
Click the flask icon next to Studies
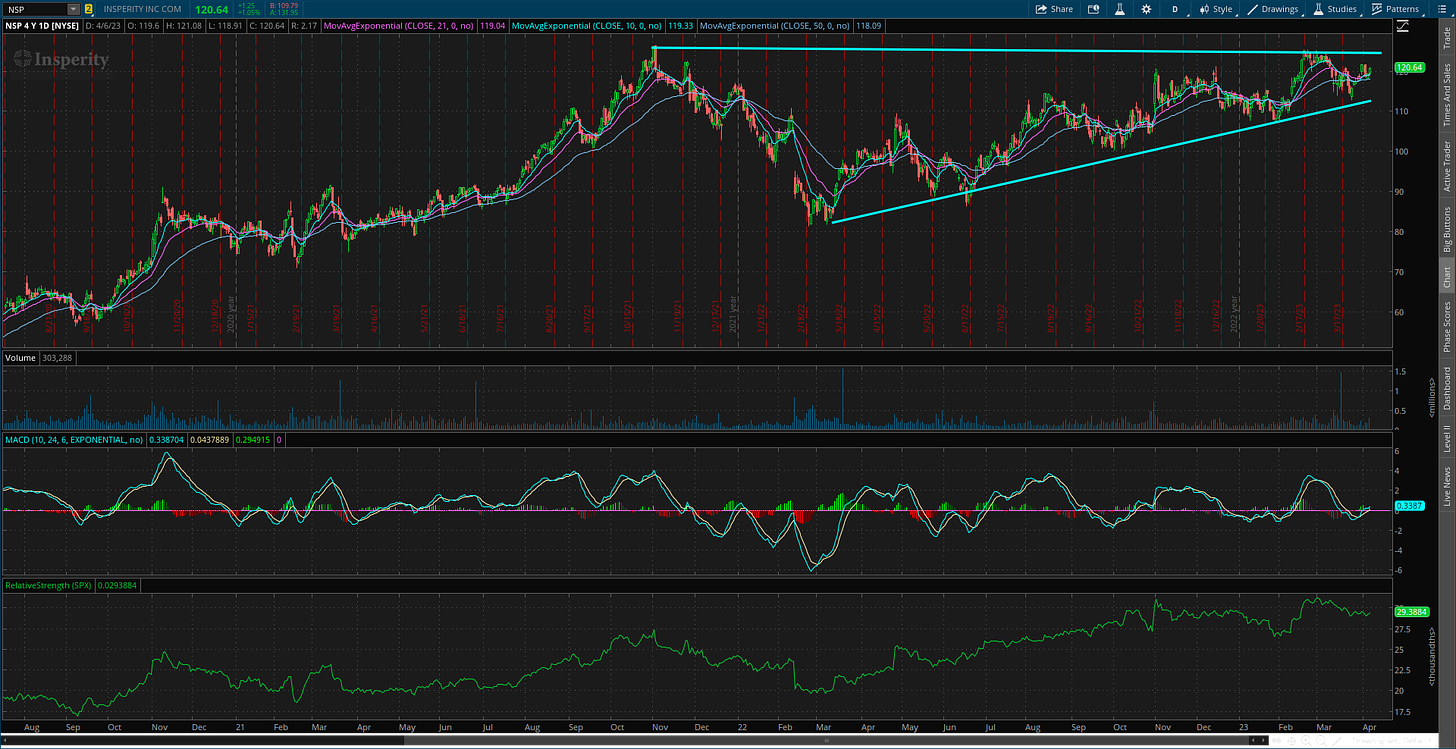1318,9
